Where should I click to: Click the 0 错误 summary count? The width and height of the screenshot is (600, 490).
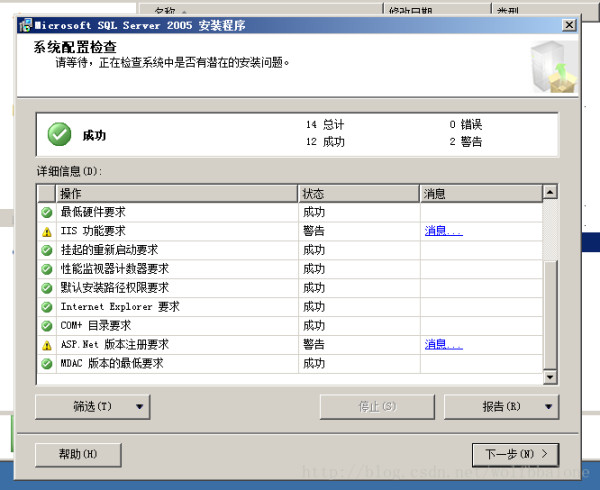pos(465,124)
